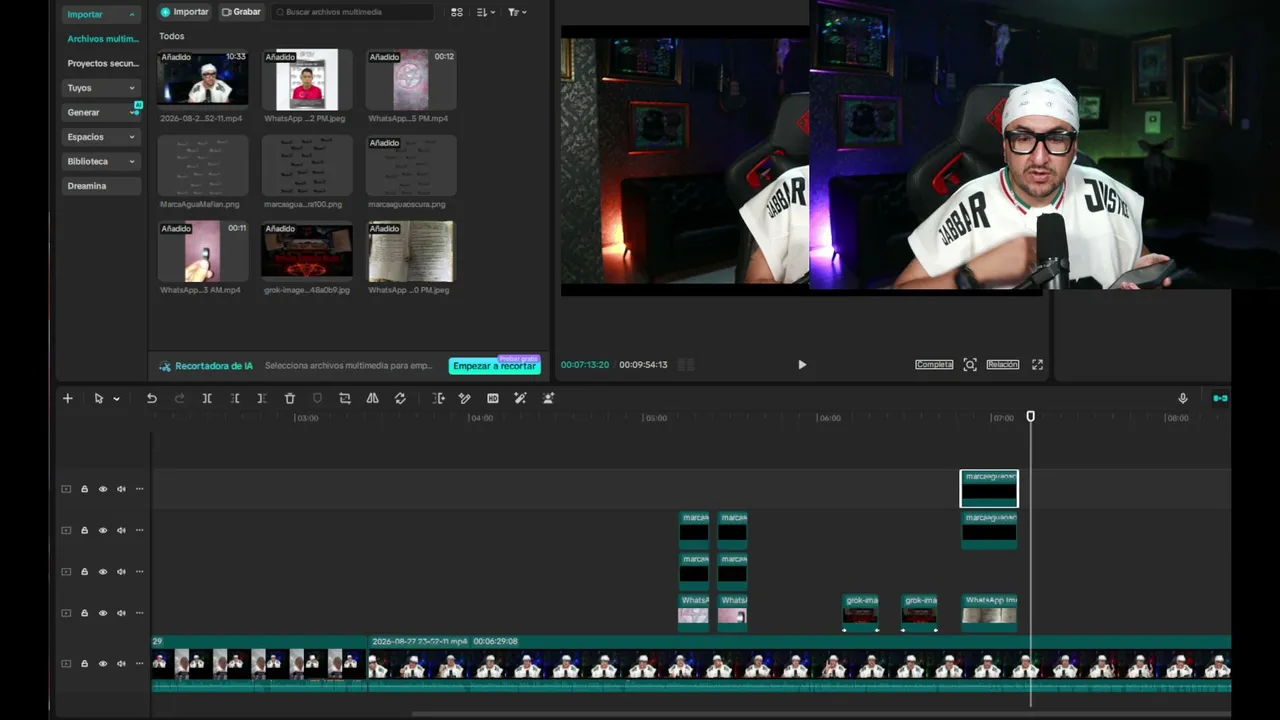Open Archivos multimedia in the sidebar
The width and height of the screenshot is (1280, 720).
[102, 39]
